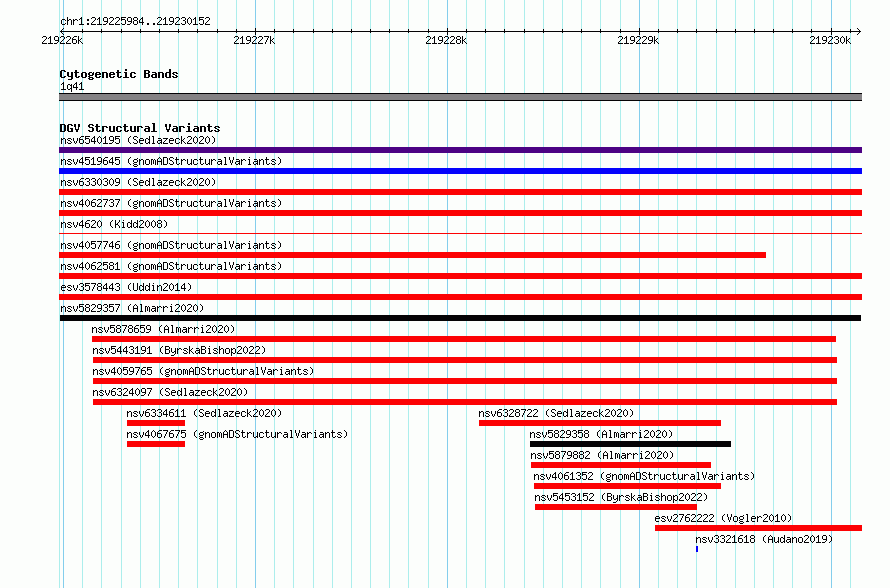Open the esv2762222 (Vogler2010) label
Viewport: 890px width, 588px height.
[x=723, y=518]
